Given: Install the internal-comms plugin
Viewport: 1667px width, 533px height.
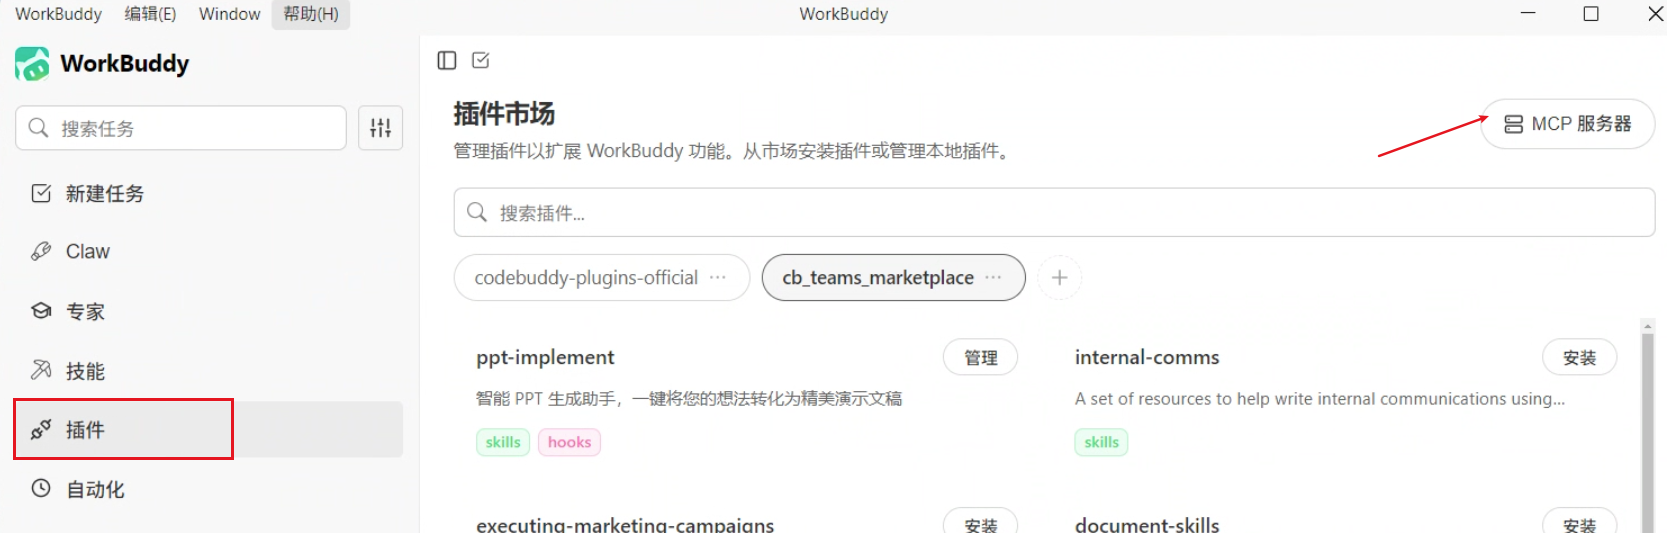Looking at the screenshot, I should [1579, 358].
